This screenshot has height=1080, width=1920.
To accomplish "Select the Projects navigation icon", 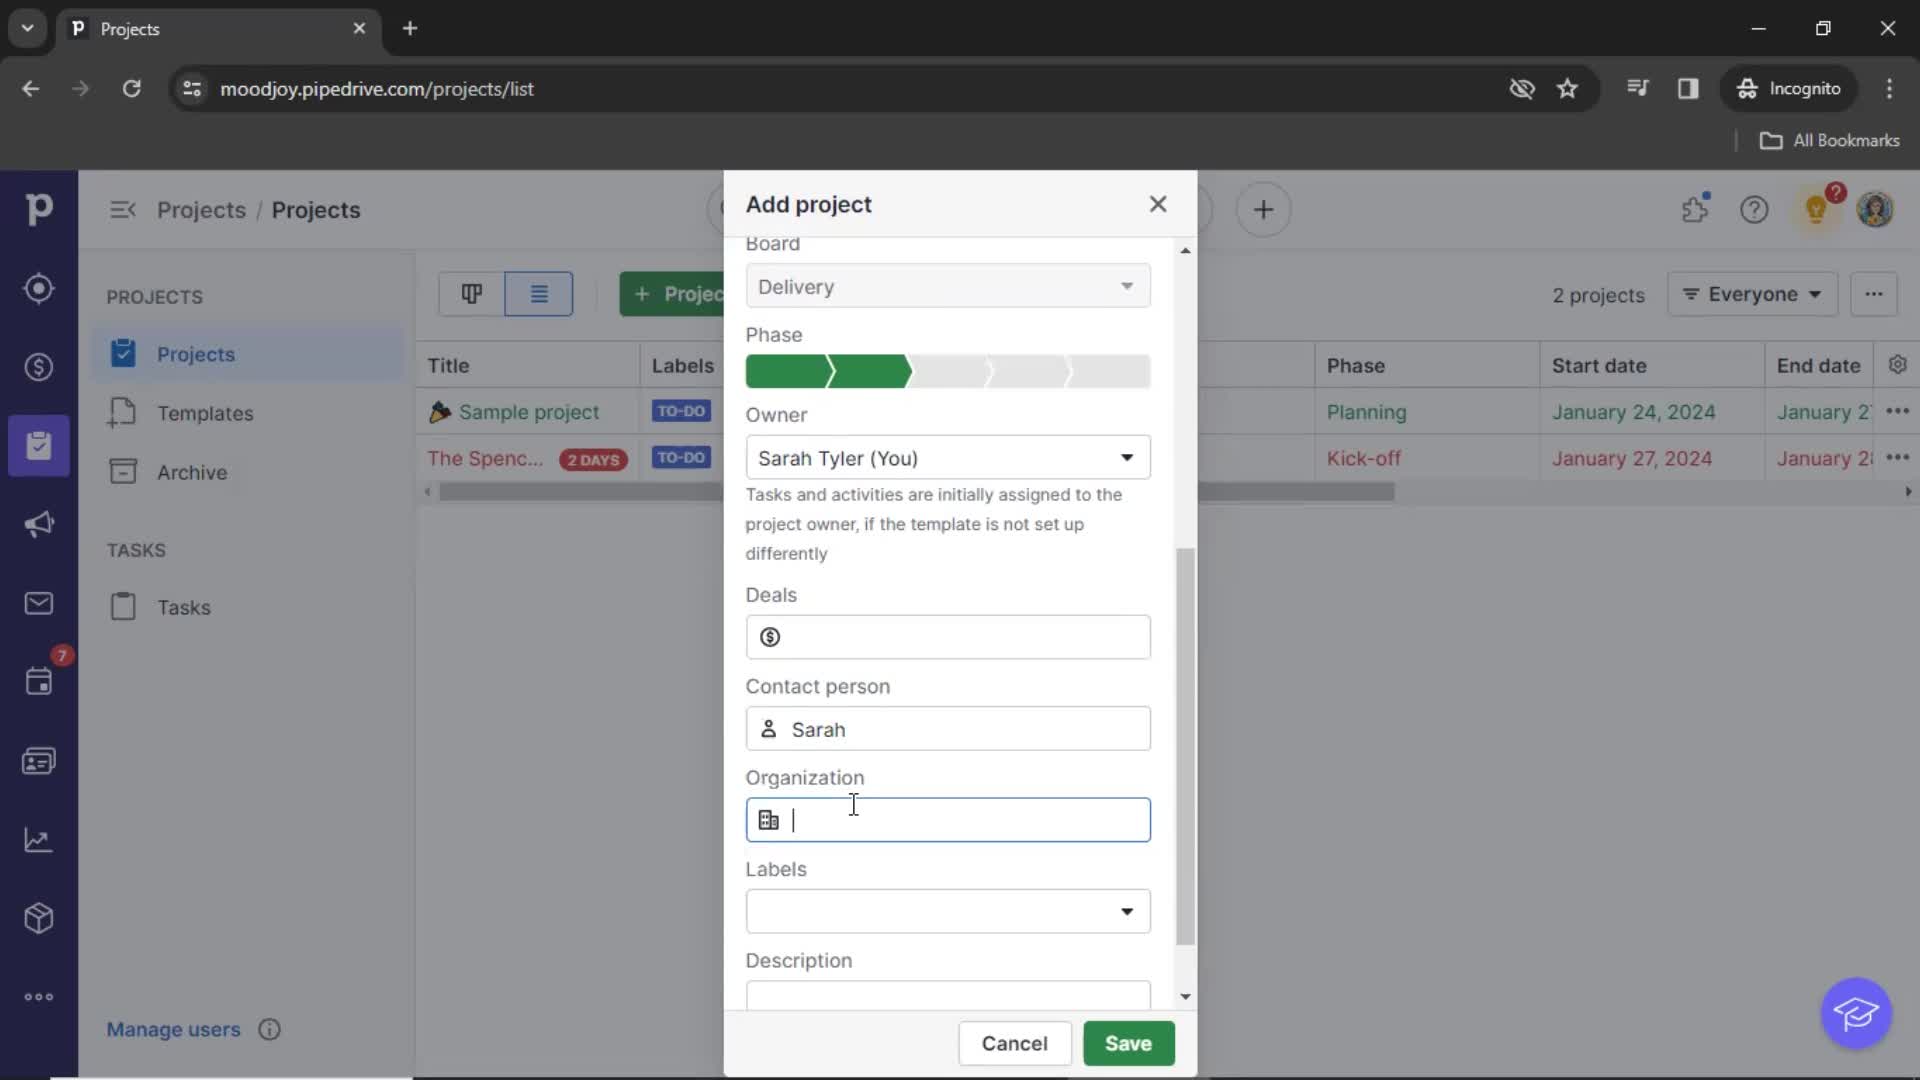I will click(38, 444).
